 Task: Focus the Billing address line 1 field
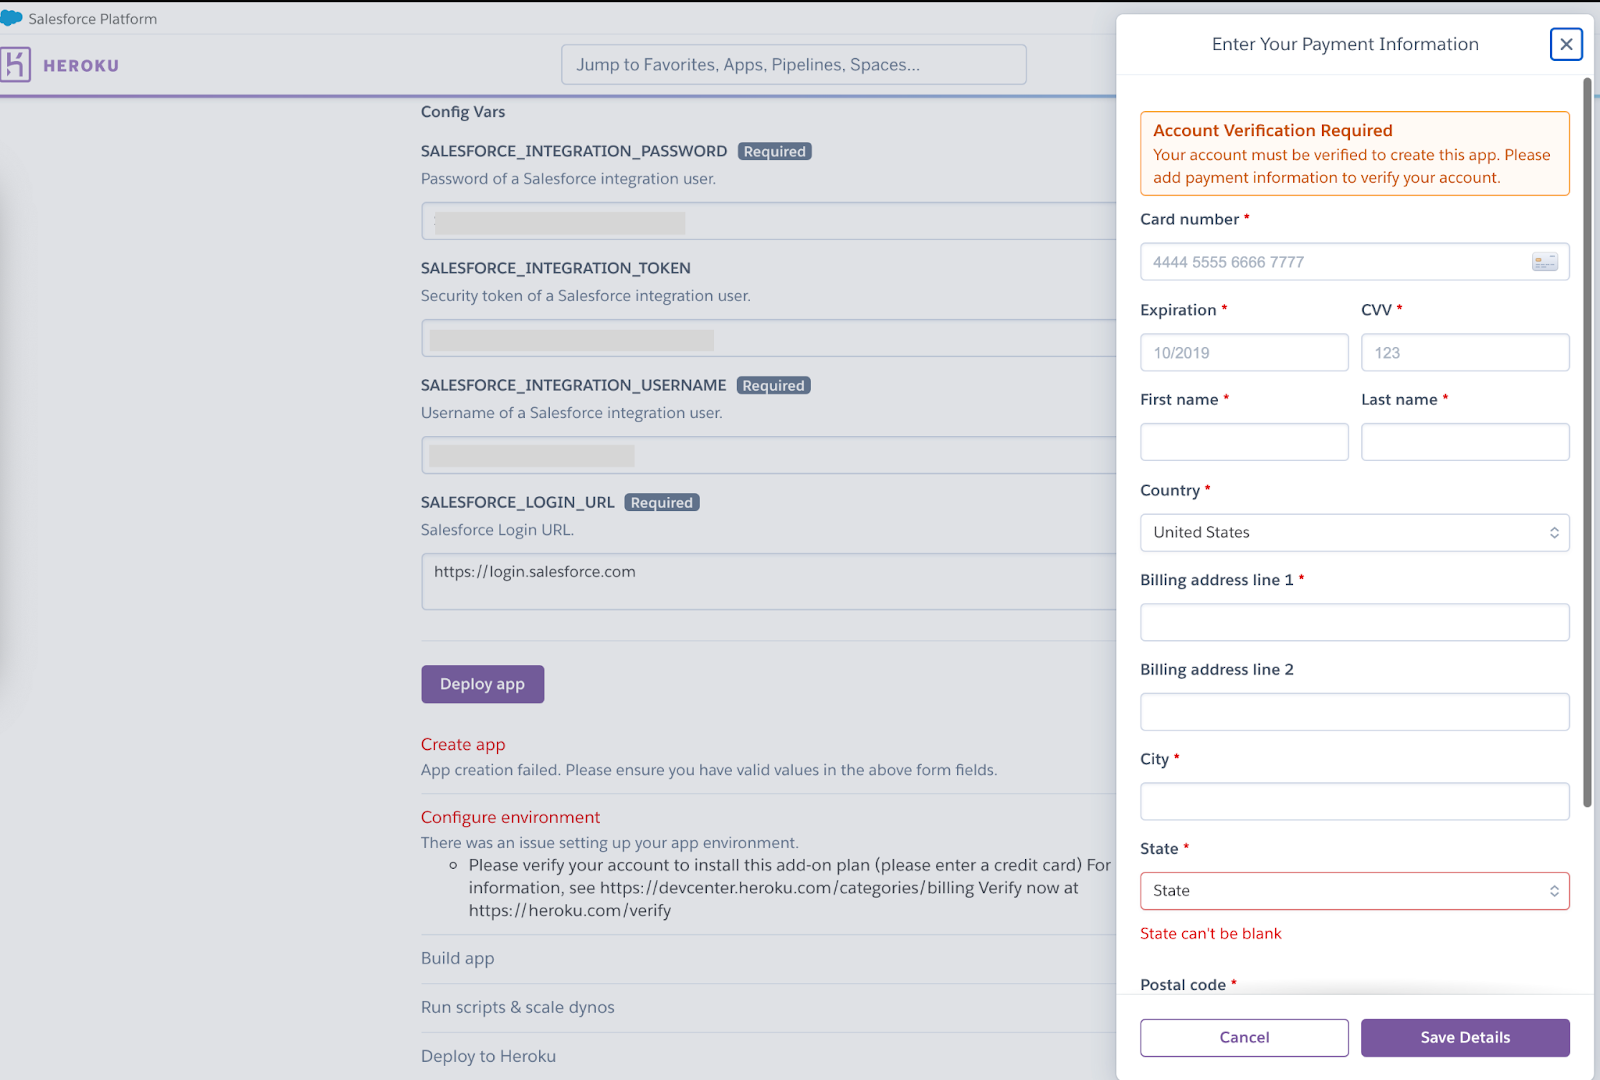click(x=1355, y=622)
